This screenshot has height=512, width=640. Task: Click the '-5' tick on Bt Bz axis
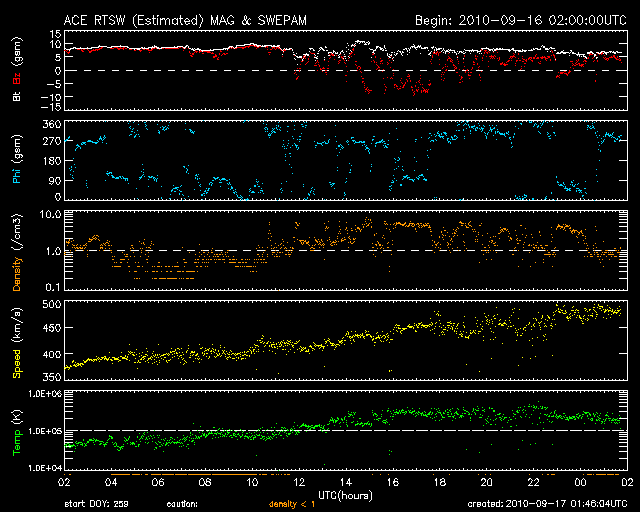pyautogui.click(x=53, y=84)
